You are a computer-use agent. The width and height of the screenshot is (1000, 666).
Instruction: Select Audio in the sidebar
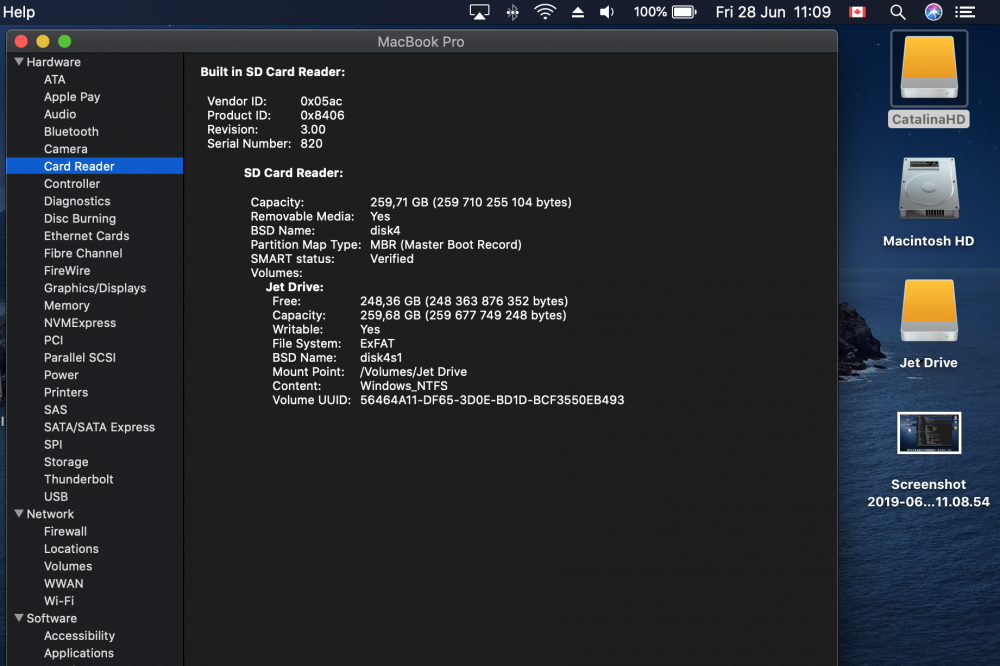point(60,114)
